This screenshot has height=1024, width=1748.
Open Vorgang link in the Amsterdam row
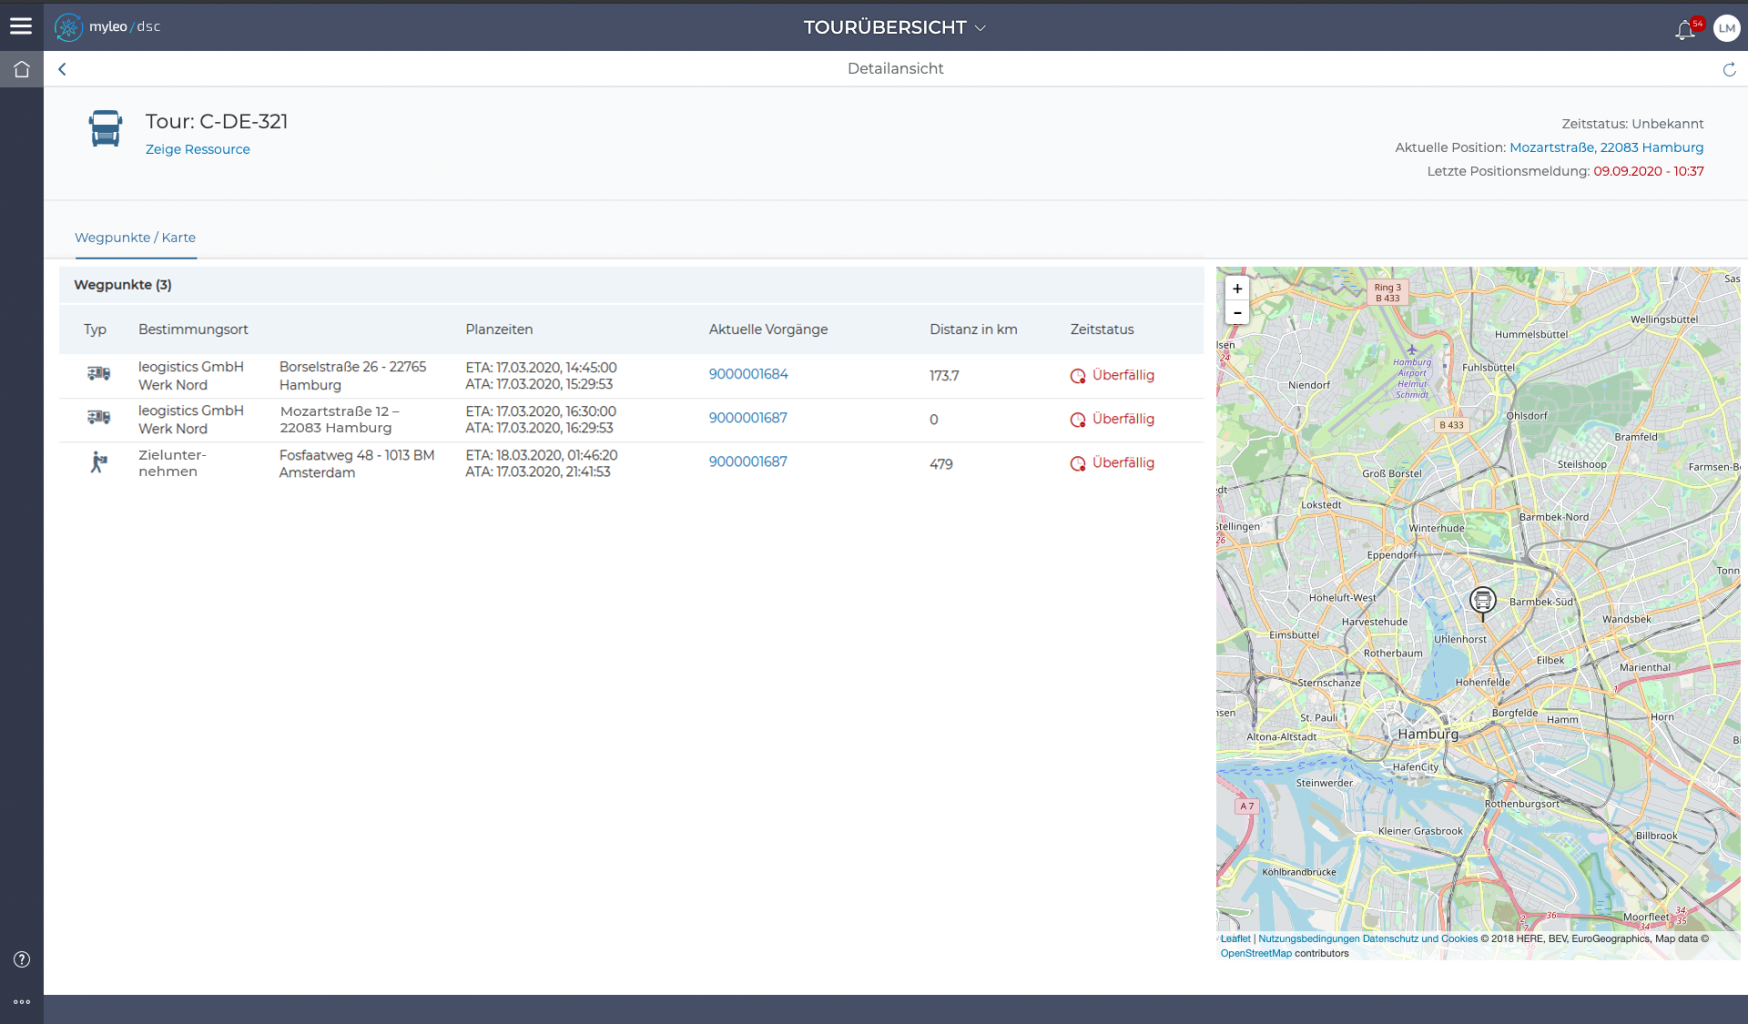pos(748,462)
